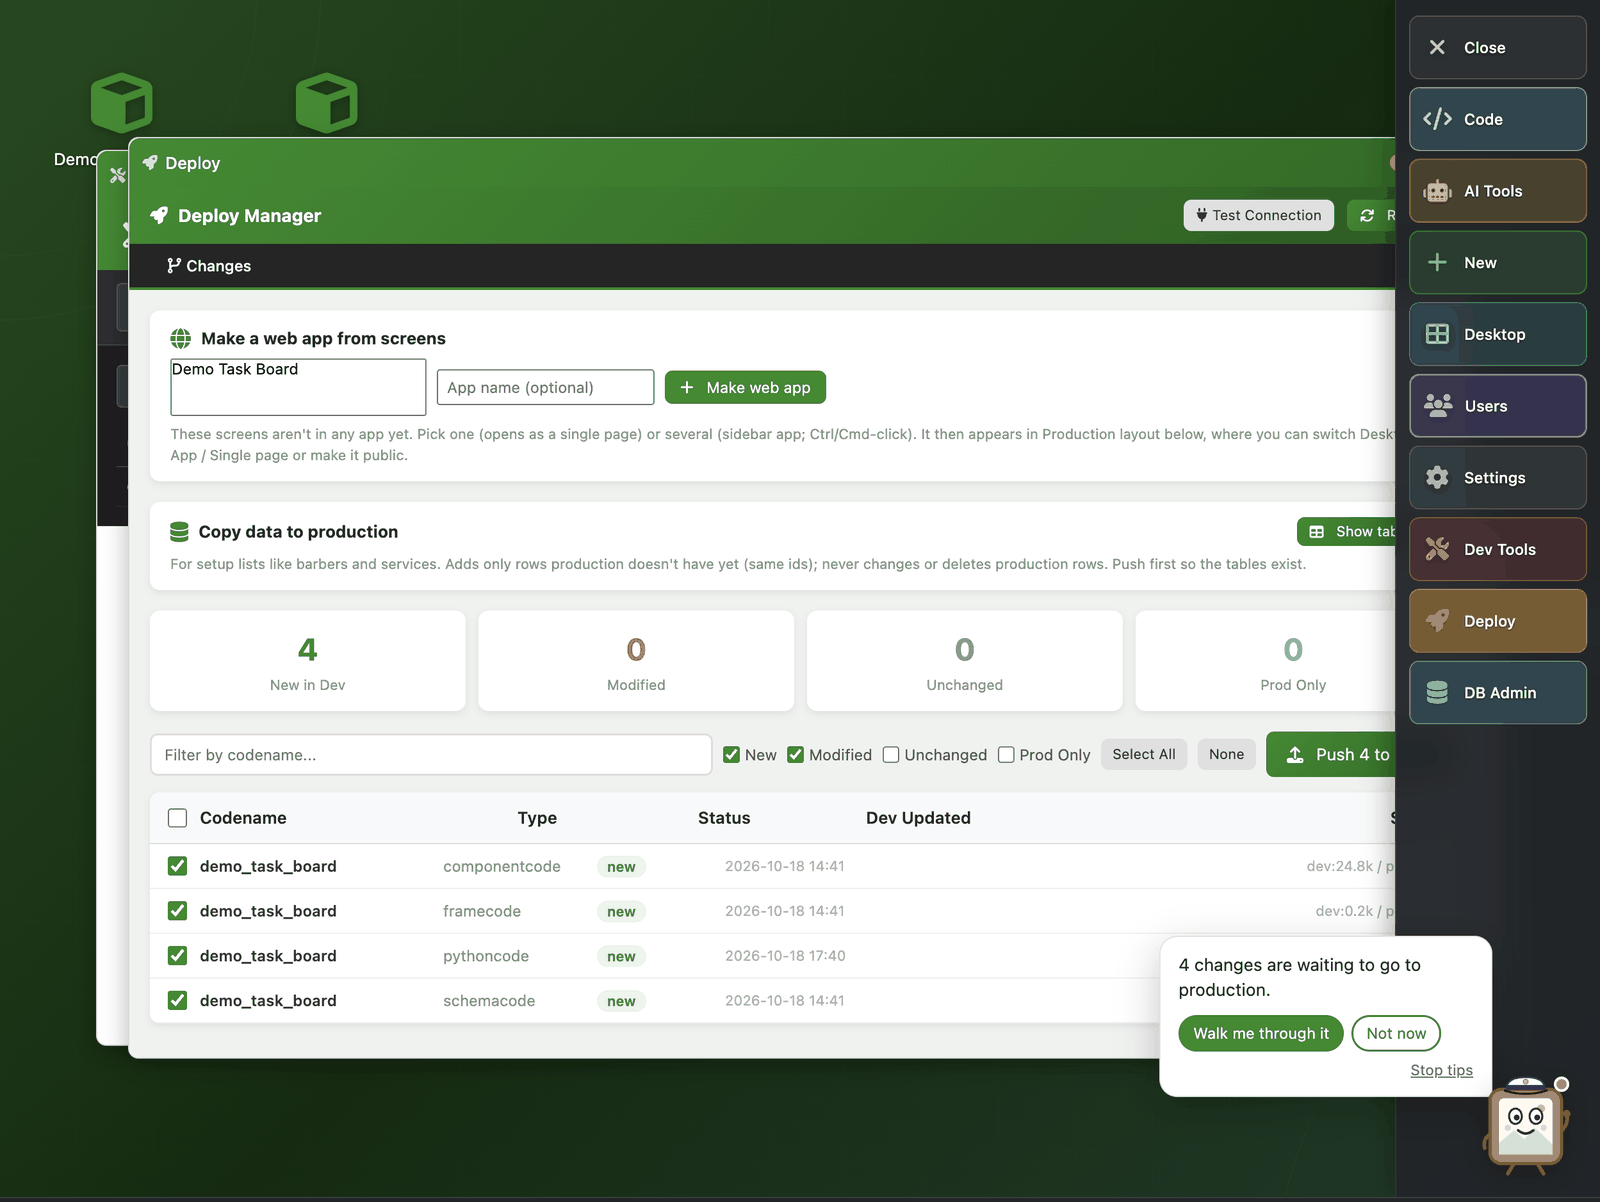This screenshot has width=1600, height=1202.
Task: Enable the Prod Only filter checkbox
Action: coord(1006,755)
